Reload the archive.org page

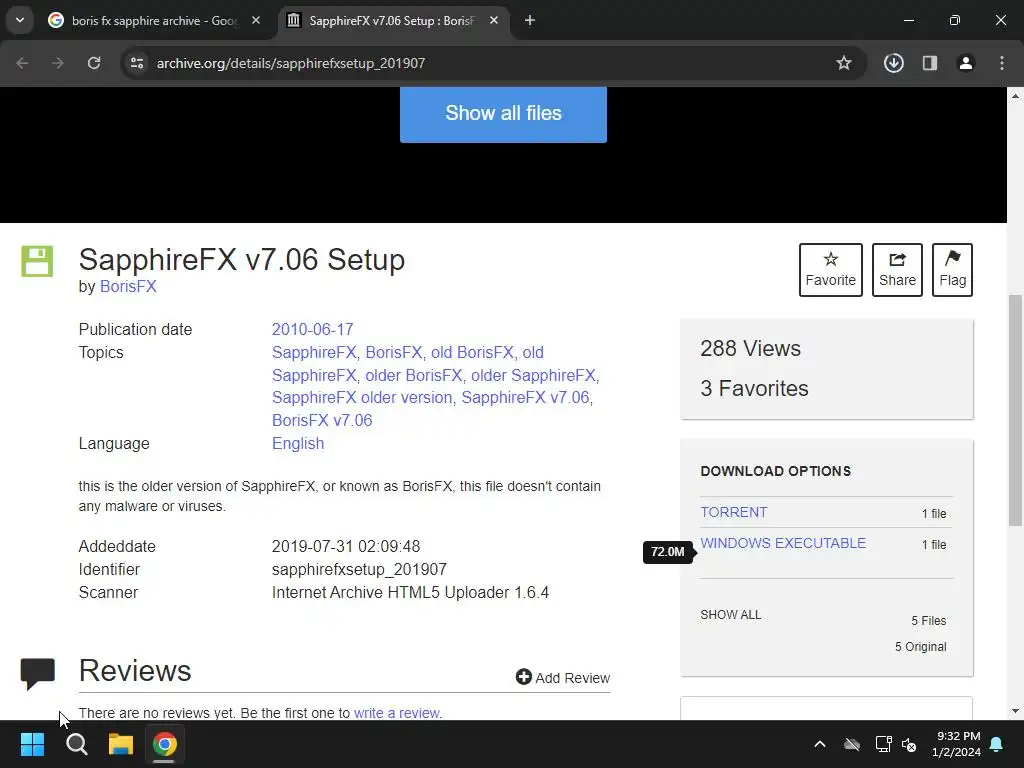tap(94, 63)
